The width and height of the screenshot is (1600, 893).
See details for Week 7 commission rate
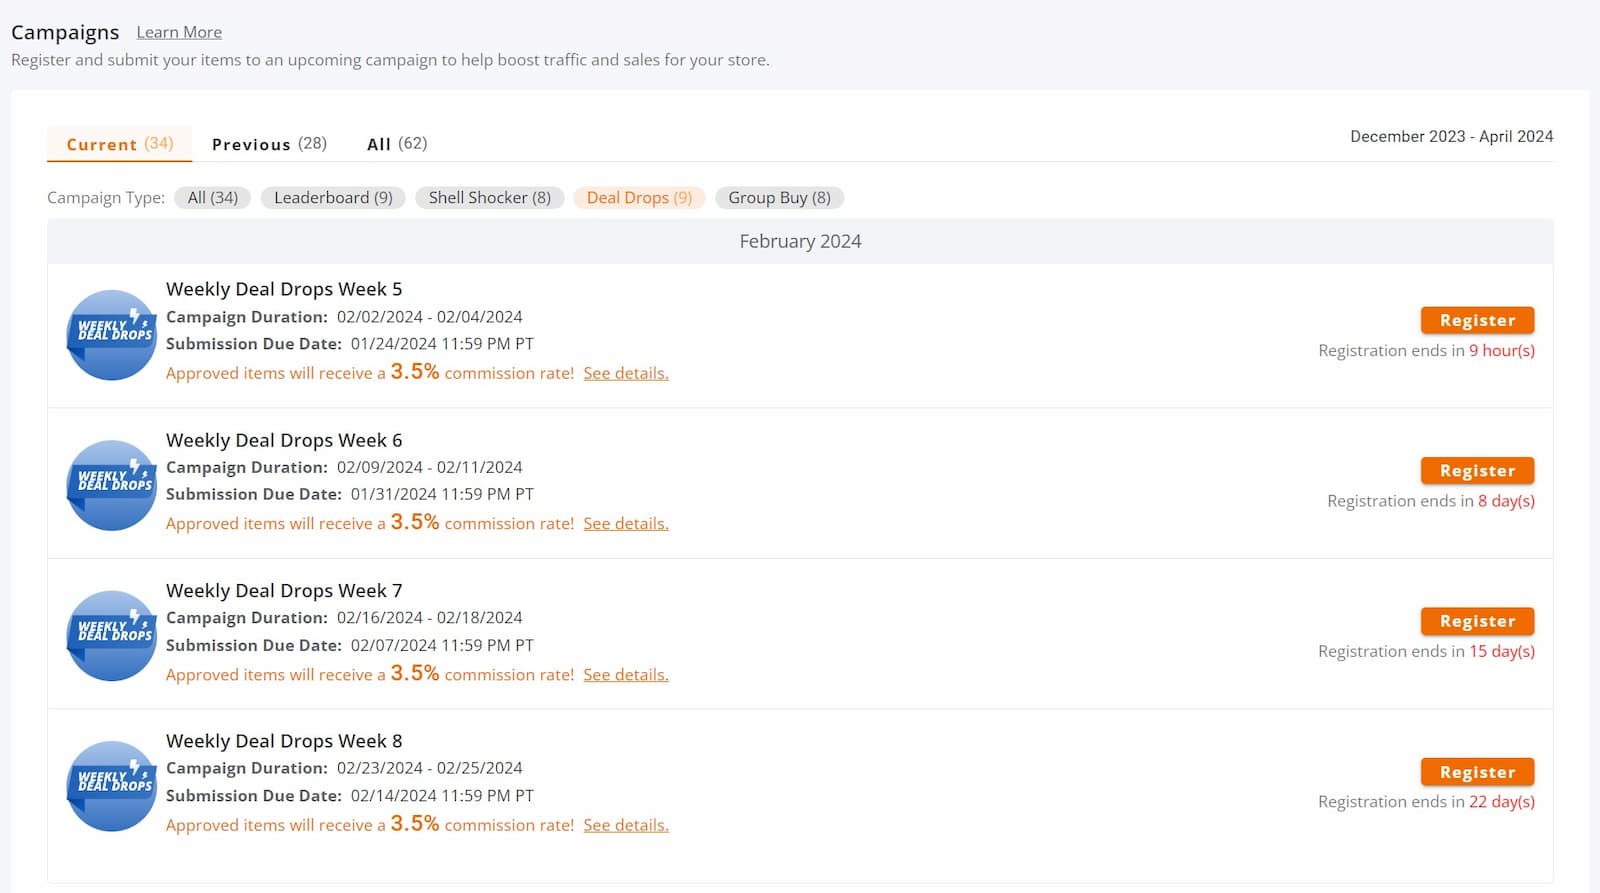click(626, 675)
